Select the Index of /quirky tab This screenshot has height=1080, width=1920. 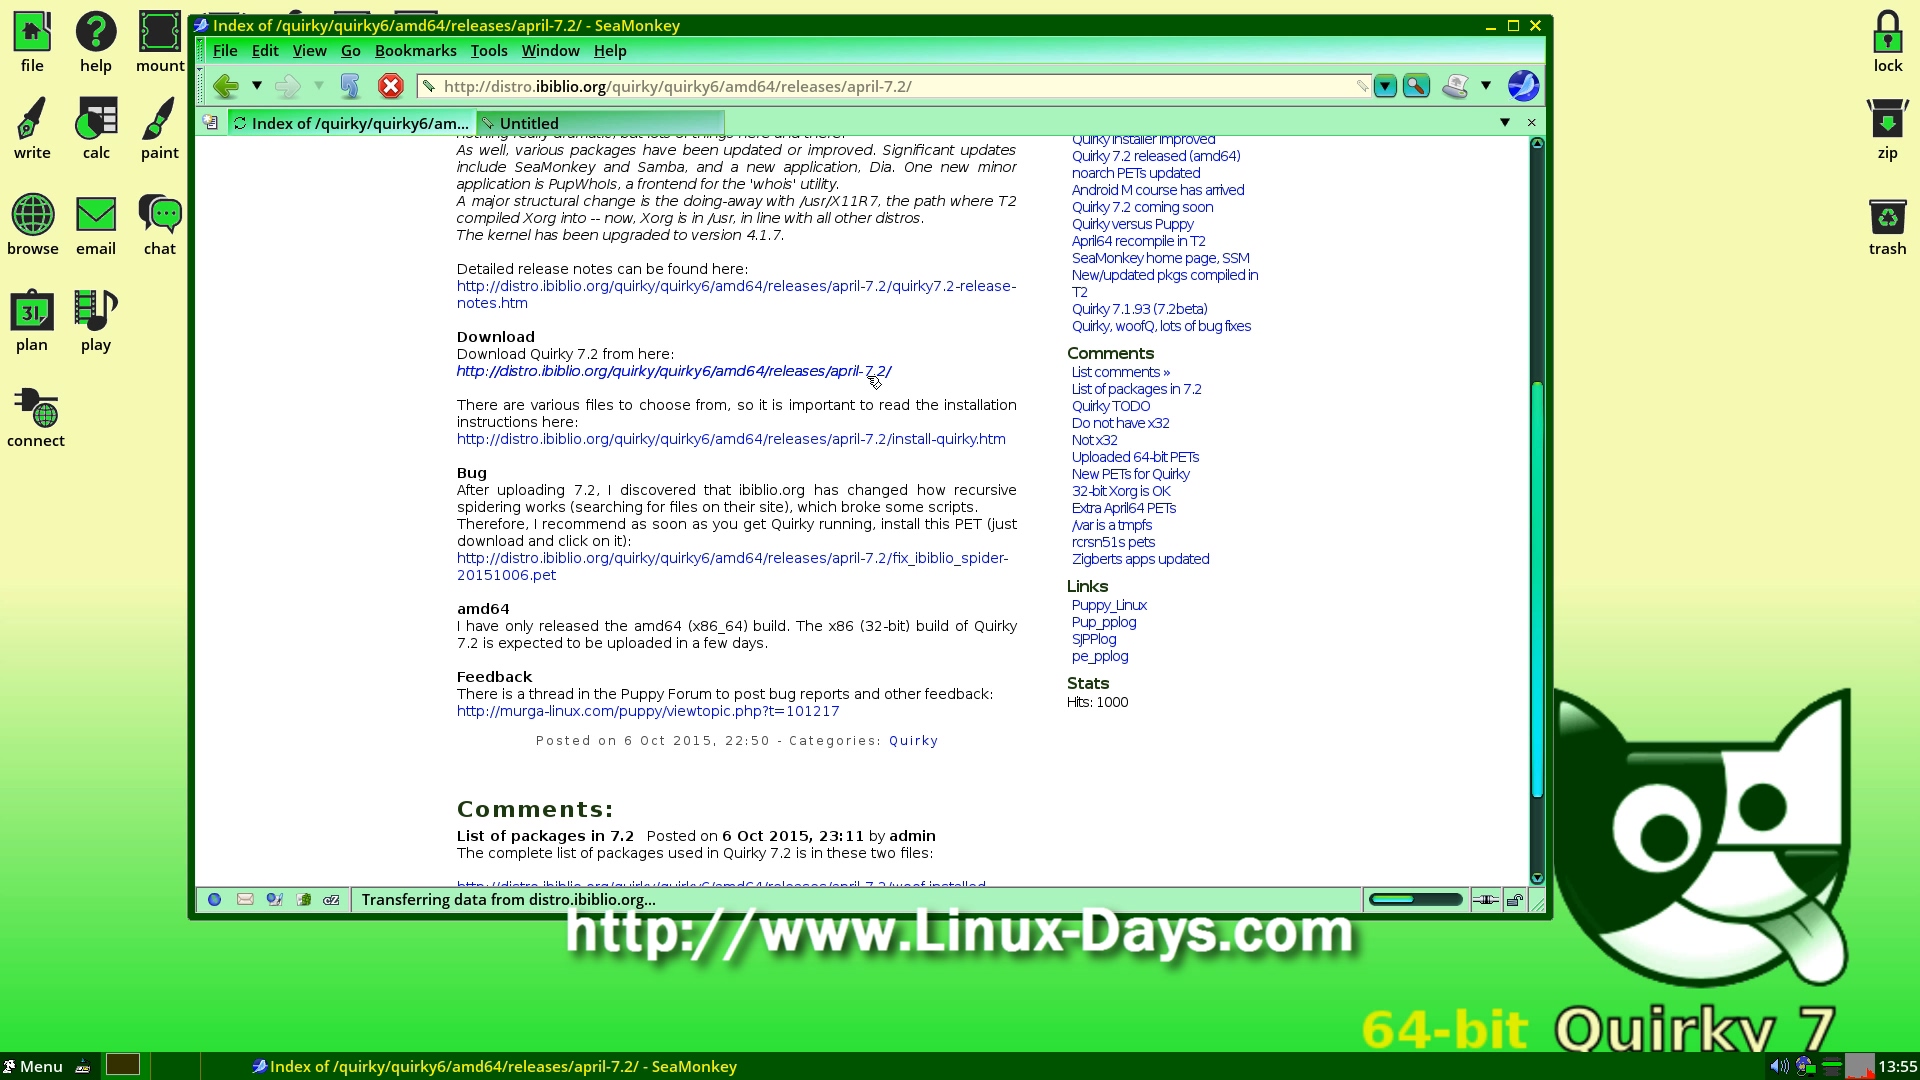tap(351, 123)
